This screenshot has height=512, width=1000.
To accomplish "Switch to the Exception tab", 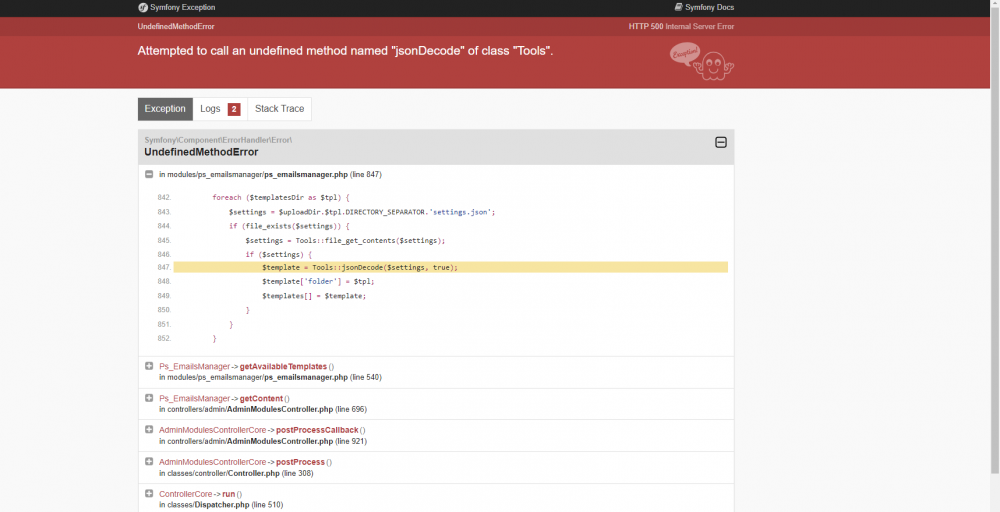I will [165, 109].
